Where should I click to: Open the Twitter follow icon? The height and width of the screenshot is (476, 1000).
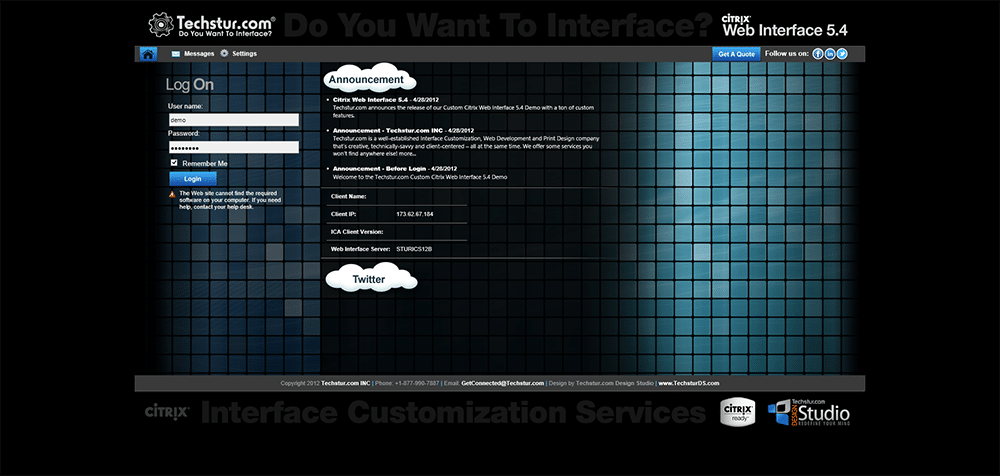click(842, 54)
